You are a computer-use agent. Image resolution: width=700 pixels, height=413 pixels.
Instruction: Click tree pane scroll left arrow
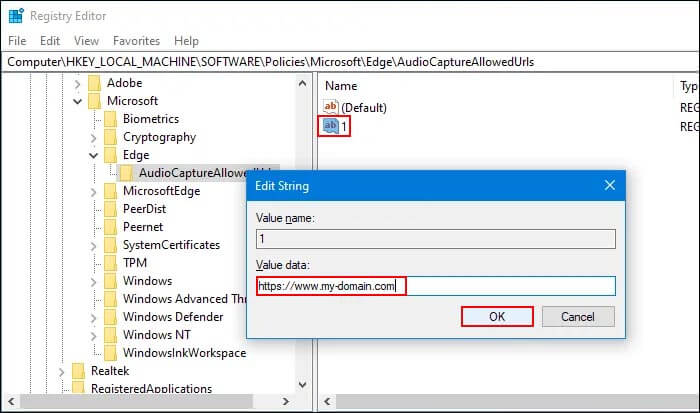(11, 401)
